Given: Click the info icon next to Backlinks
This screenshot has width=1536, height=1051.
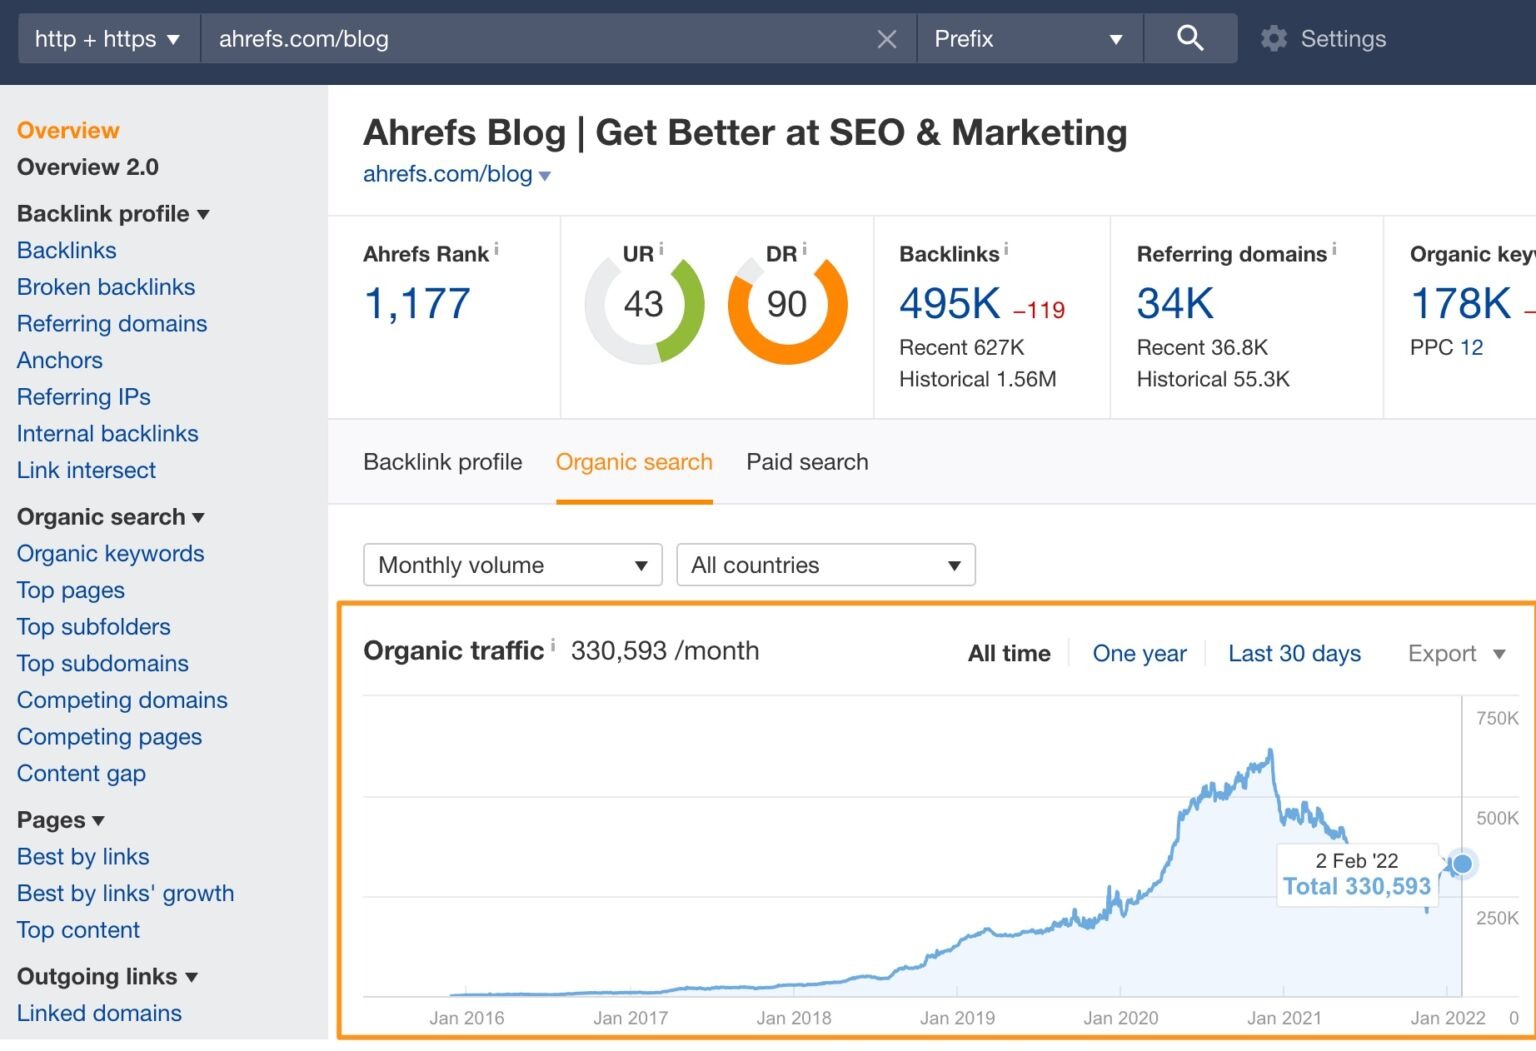Looking at the screenshot, I should pos(1006,248).
